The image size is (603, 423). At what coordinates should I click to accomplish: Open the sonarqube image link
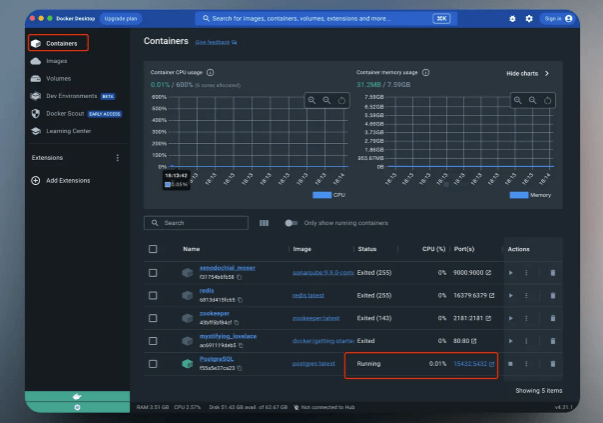coord(323,273)
